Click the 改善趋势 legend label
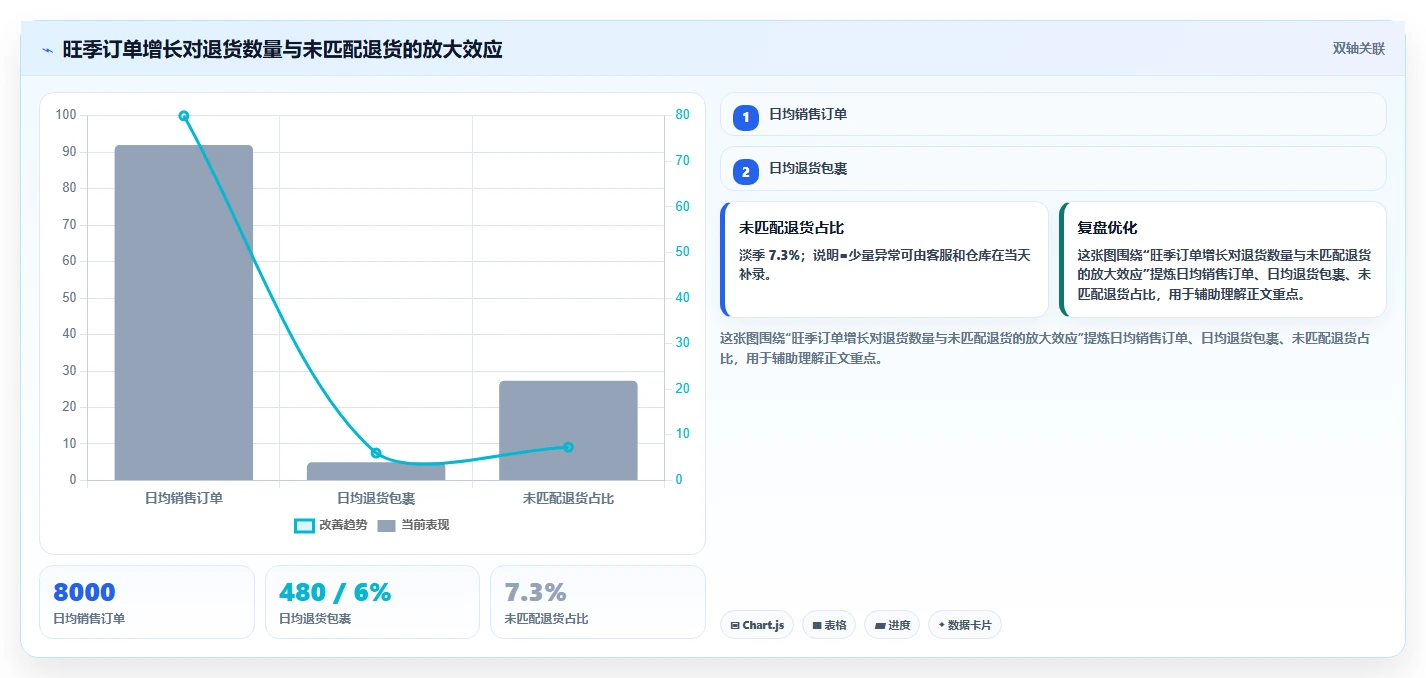This screenshot has width=1426, height=678. click(343, 525)
